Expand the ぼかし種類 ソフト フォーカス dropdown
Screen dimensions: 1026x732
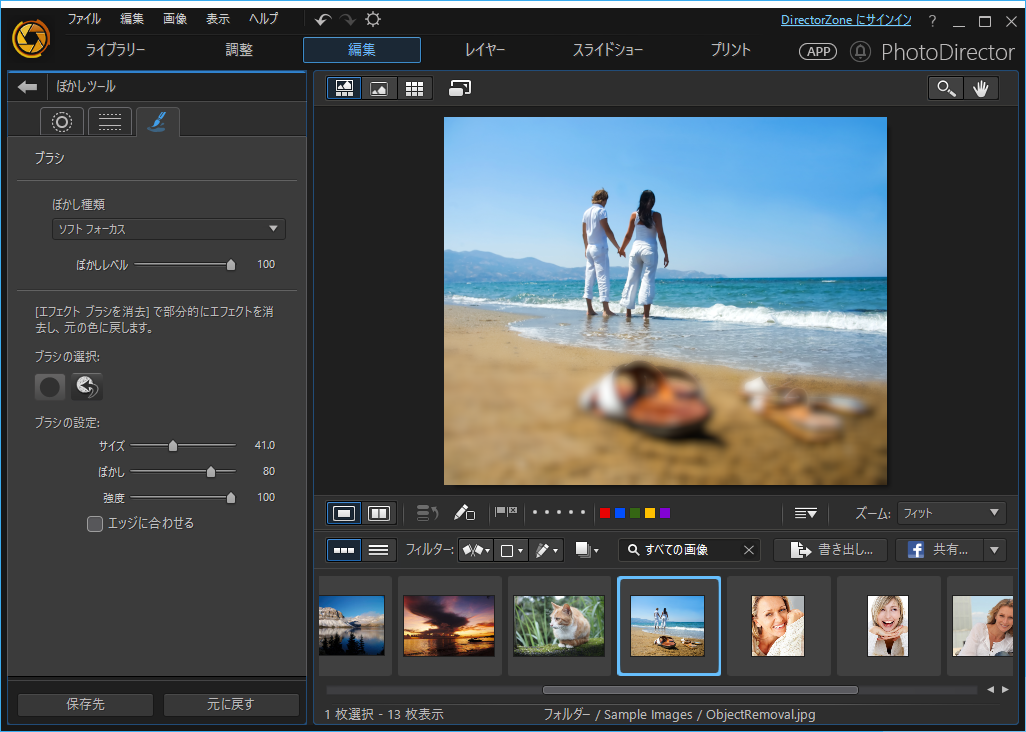coord(169,229)
